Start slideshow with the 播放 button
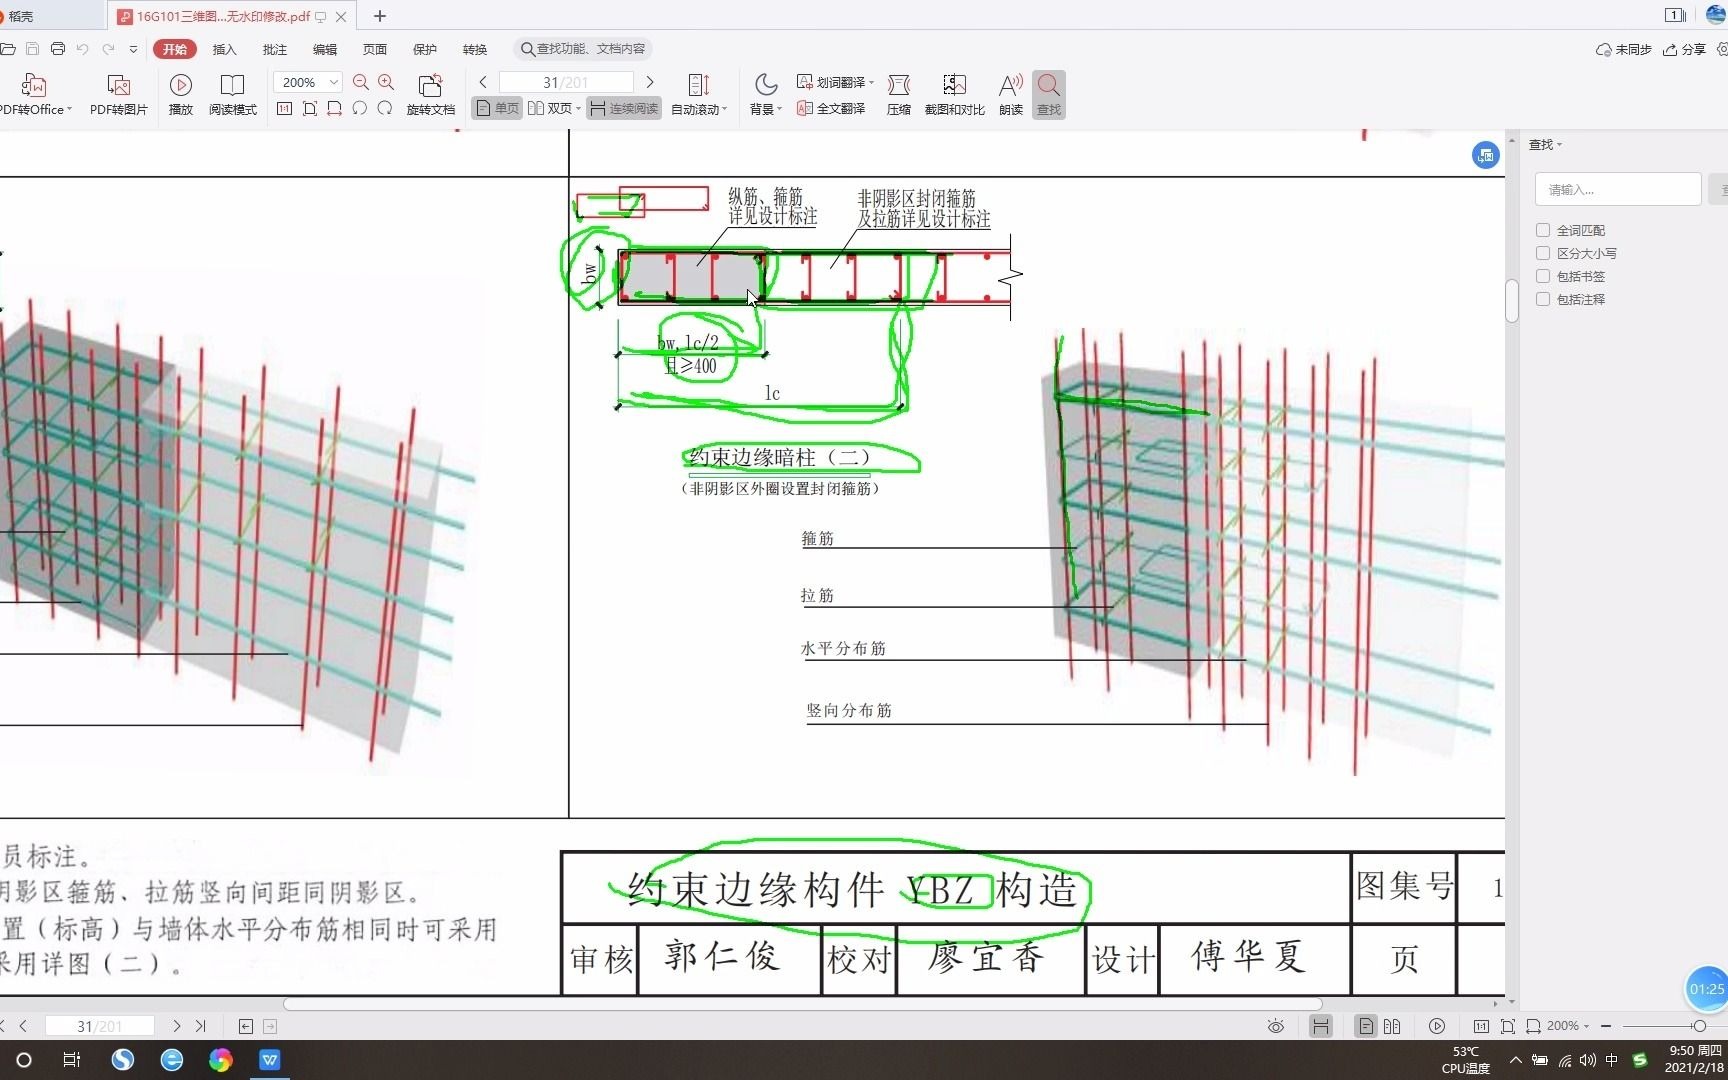Screen dimensions: 1728x1080 click(x=181, y=94)
